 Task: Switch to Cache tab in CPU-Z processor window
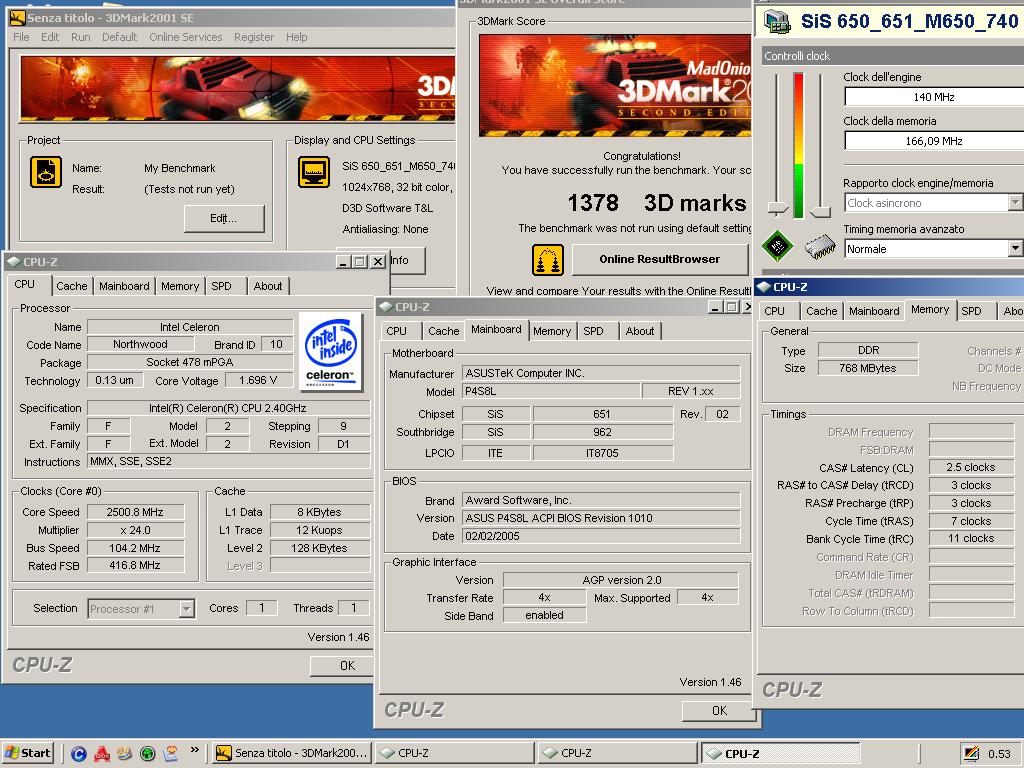click(71, 286)
